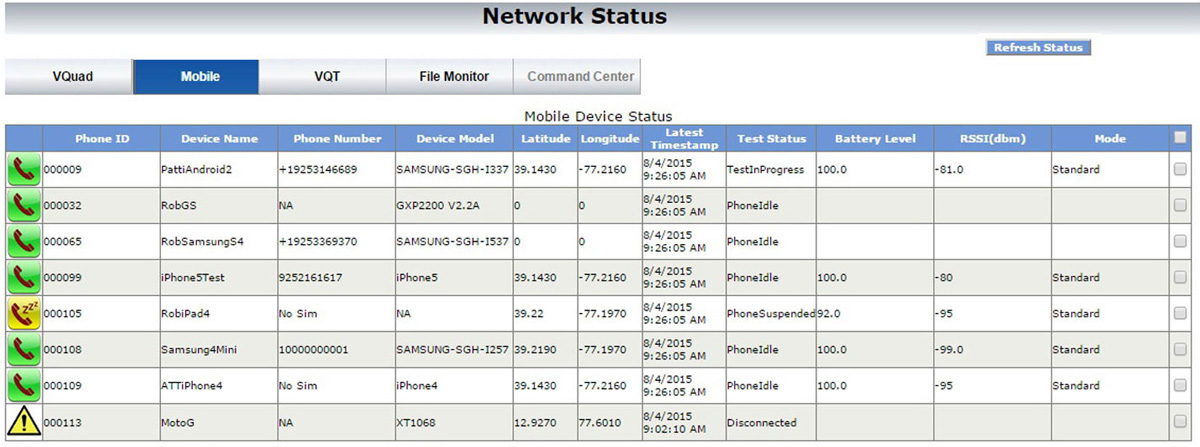Click green phone icon for ATTiPhone4
The image size is (1200, 447).
(23, 386)
